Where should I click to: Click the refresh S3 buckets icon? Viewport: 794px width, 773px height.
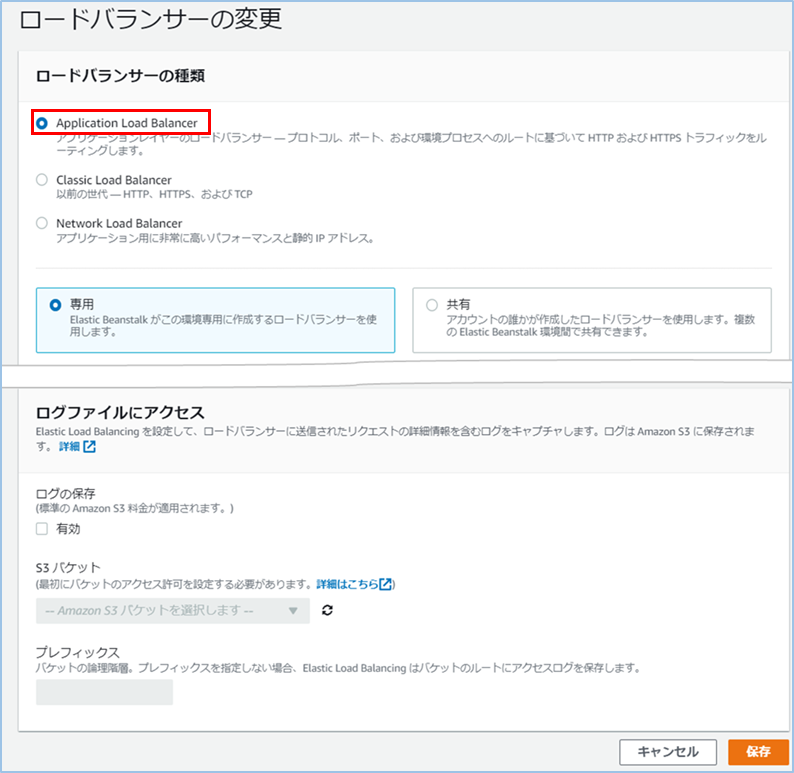[x=327, y=610]
